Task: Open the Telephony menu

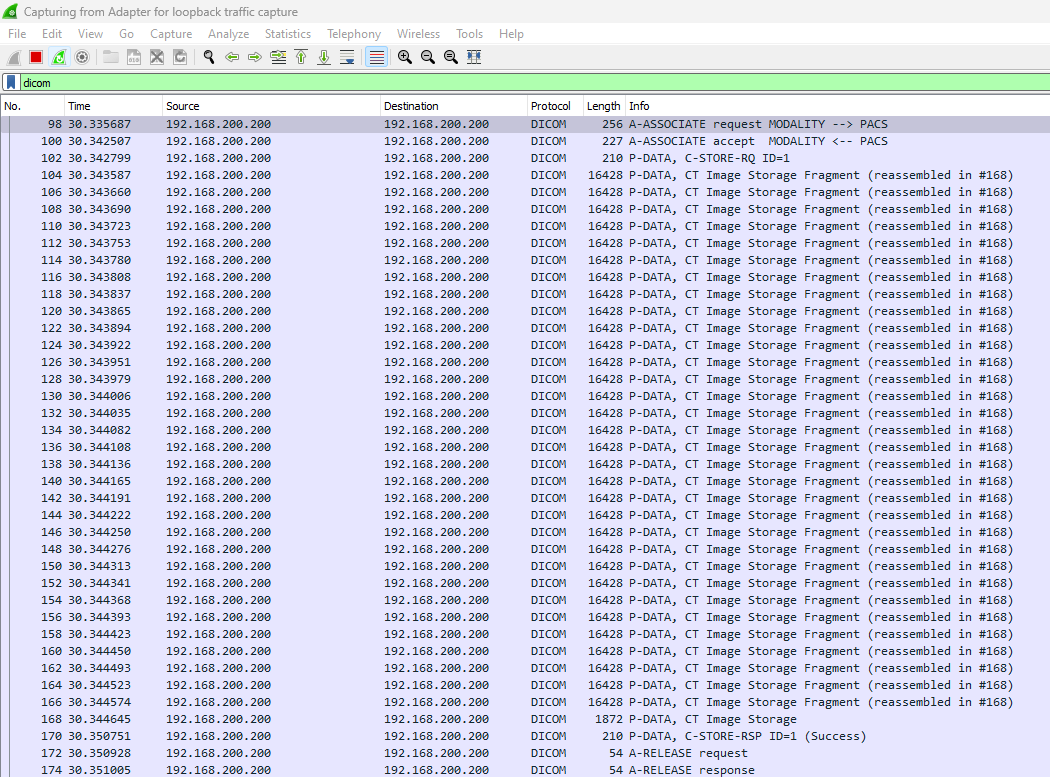Action: click(353, 34)
